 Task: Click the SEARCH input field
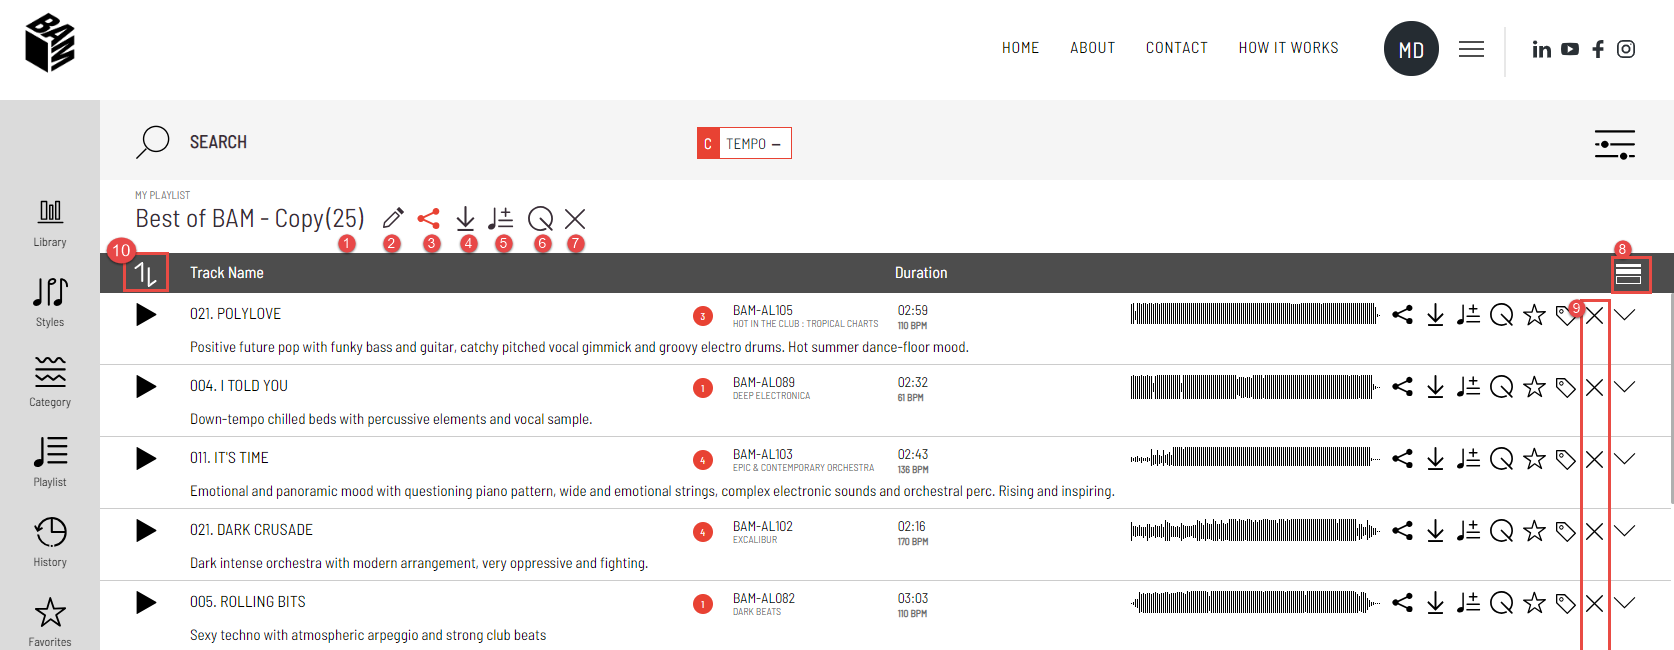pyautogui.click(x=218, y=142)
